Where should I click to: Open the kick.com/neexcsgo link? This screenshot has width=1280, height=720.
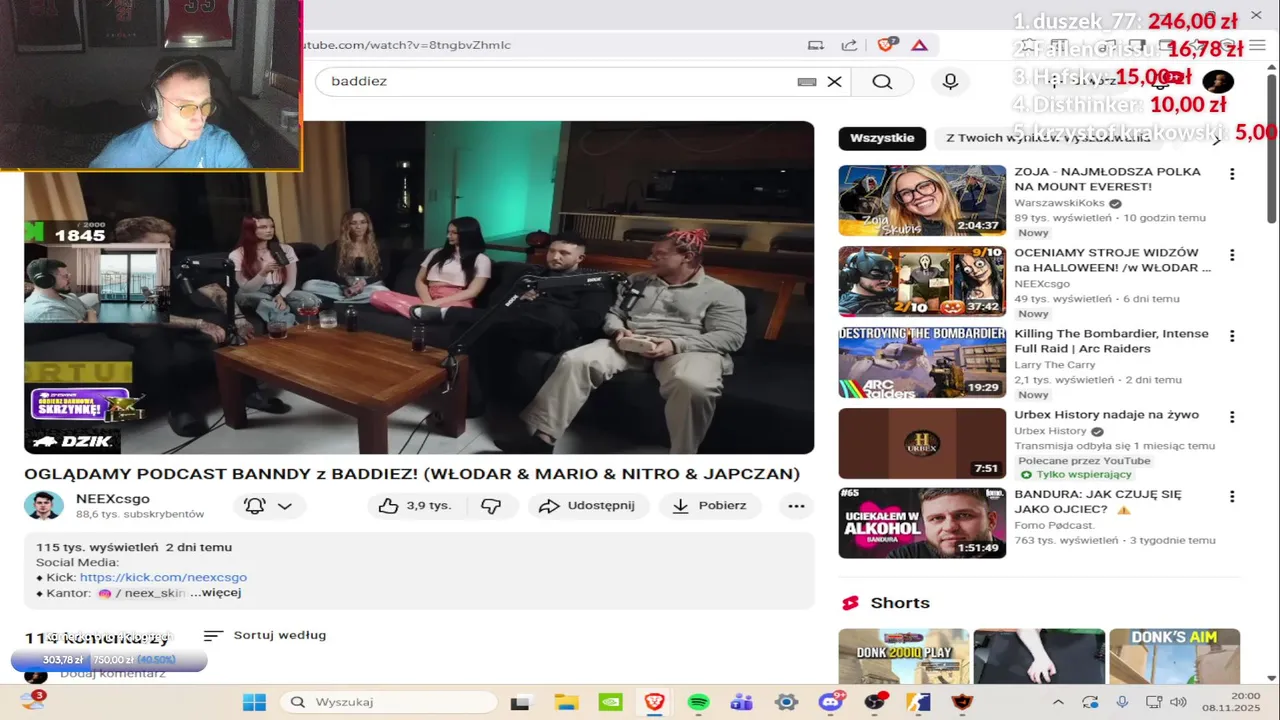[x=163, y=577]
